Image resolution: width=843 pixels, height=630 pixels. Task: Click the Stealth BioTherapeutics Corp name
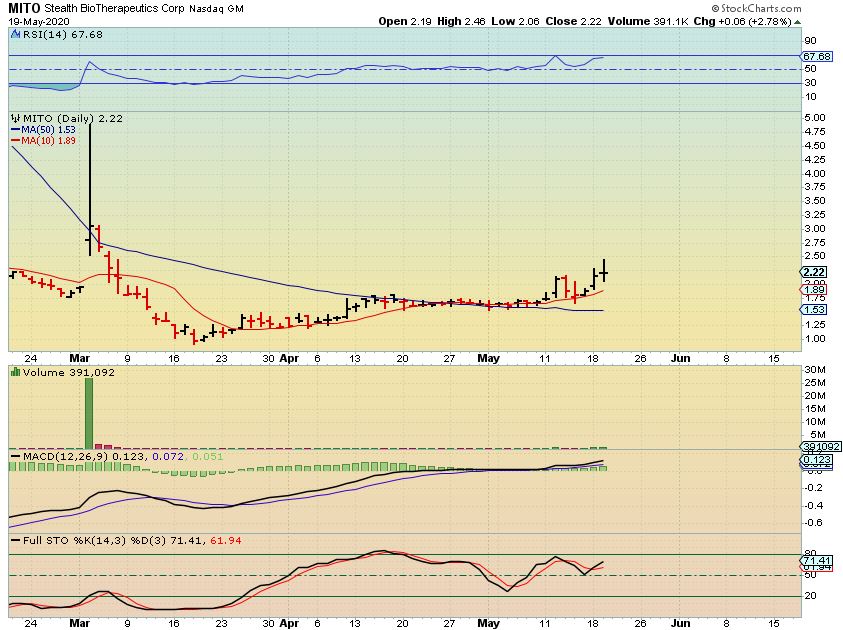(x=115, y=9)
